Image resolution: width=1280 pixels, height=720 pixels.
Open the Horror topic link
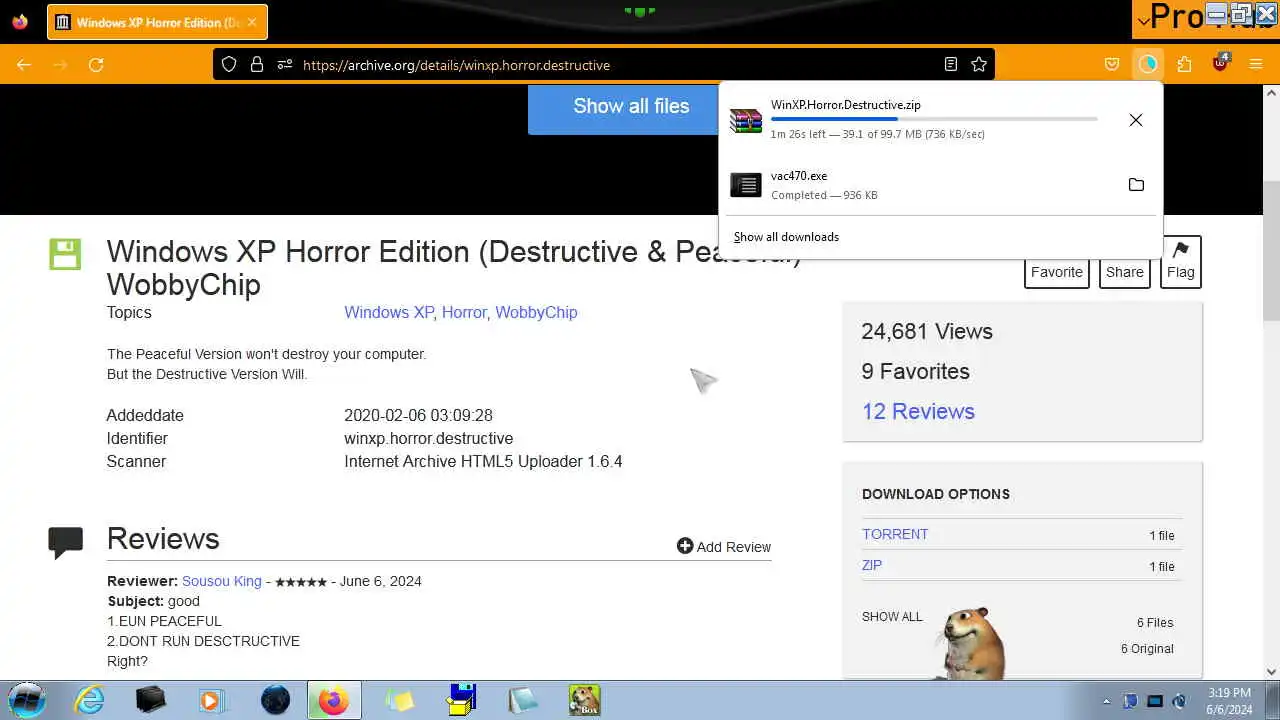[x=464, y=312]
